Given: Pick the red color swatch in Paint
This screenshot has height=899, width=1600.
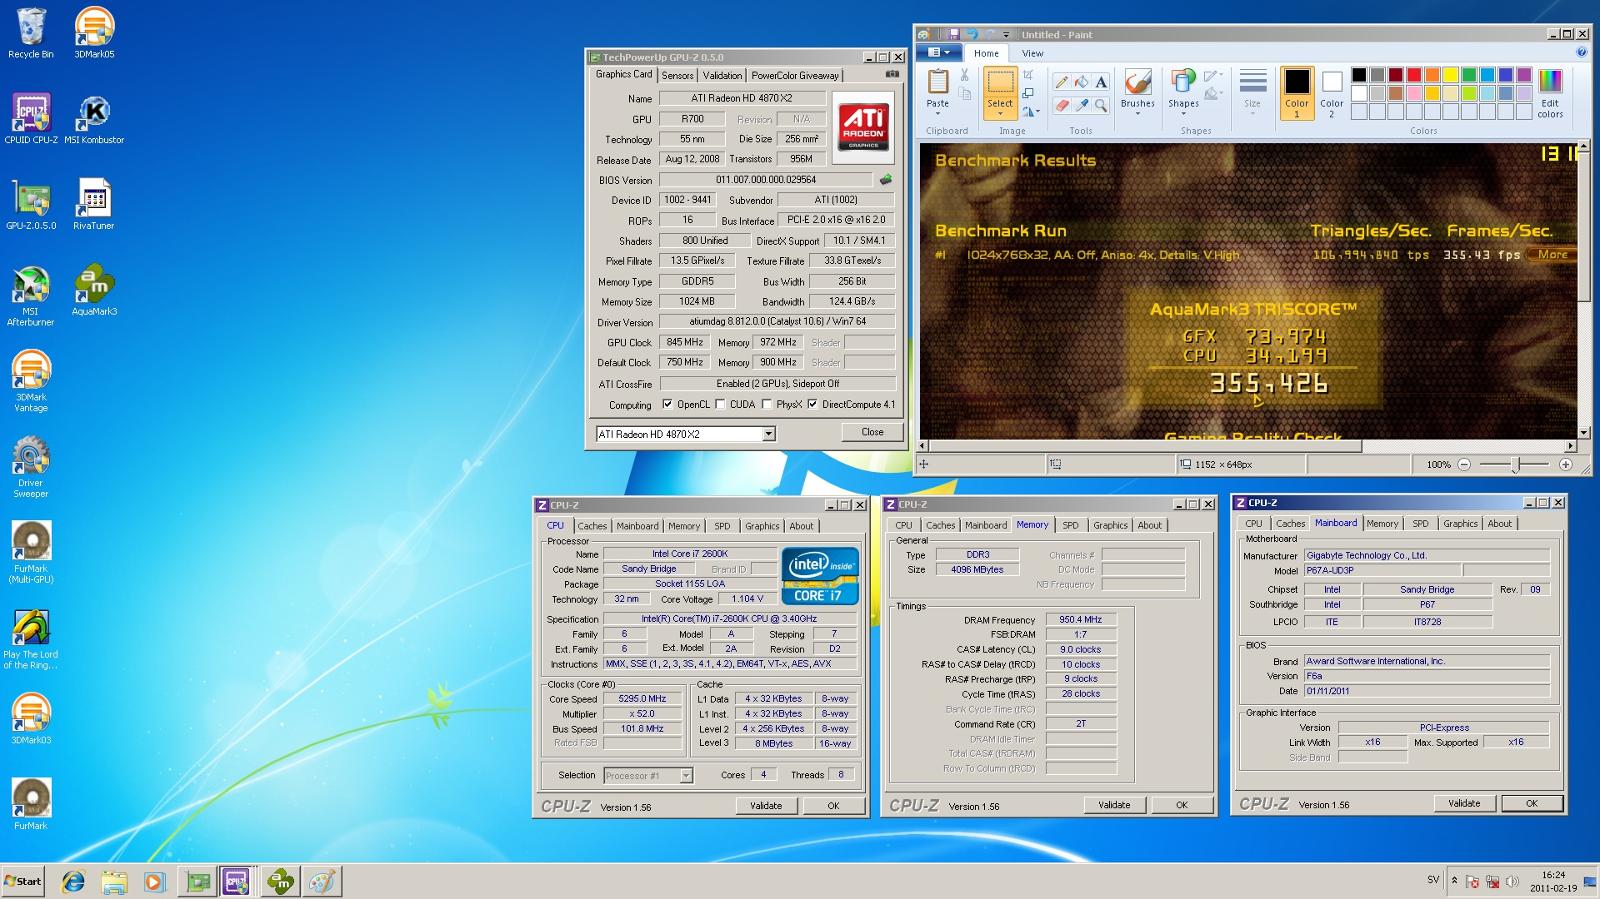Looking at the screenshot, I should click(x=1413, y=75).
